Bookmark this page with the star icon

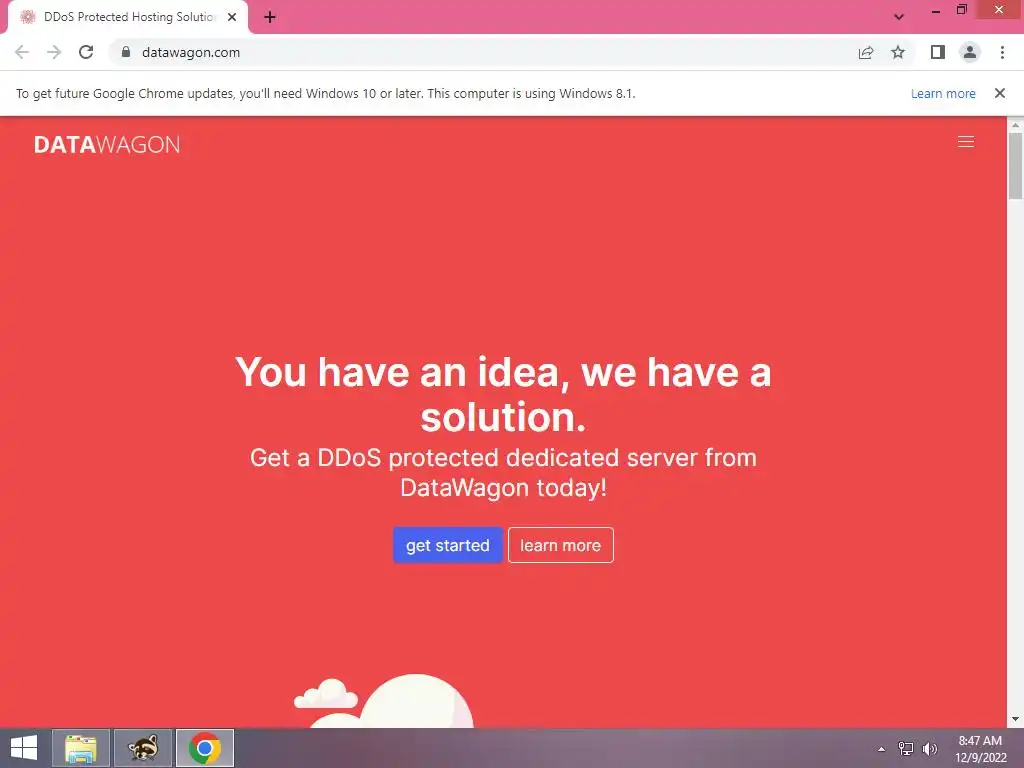[x=898, y=52]
